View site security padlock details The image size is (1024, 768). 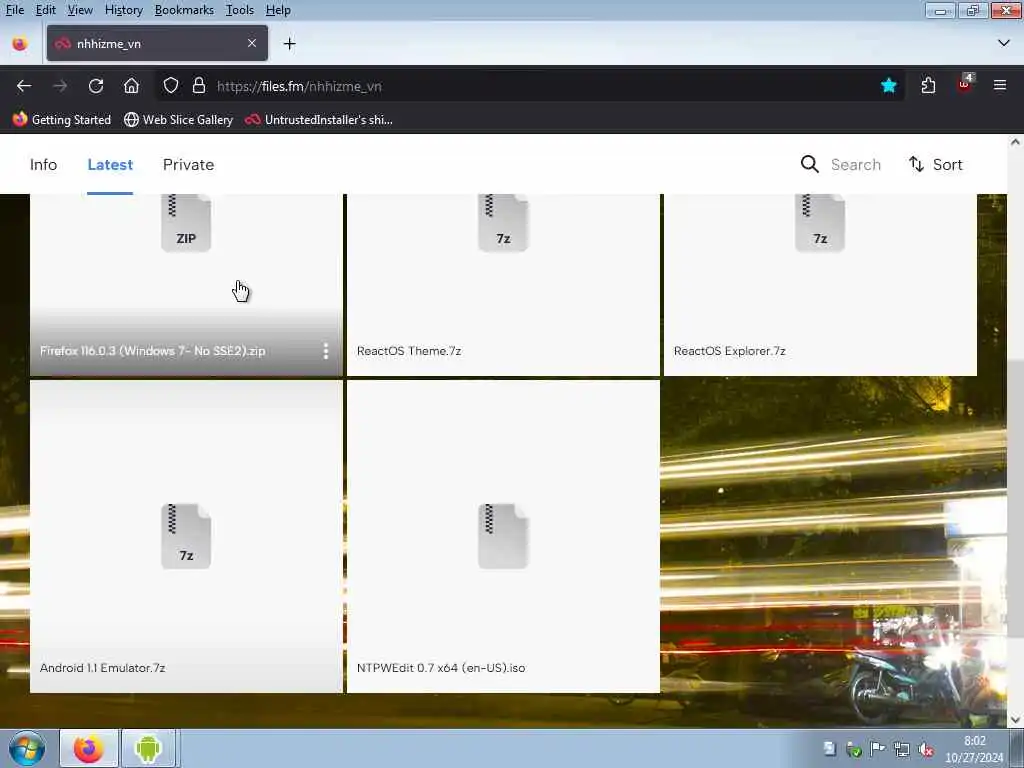[199, 86]
